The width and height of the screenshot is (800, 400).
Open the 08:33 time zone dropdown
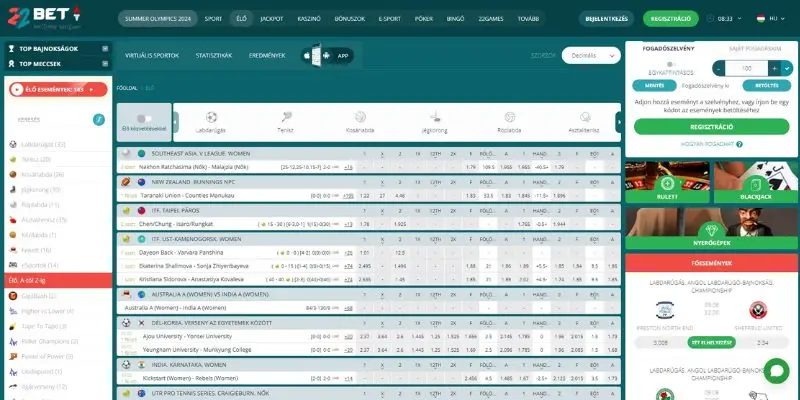(x=730, y=18)
